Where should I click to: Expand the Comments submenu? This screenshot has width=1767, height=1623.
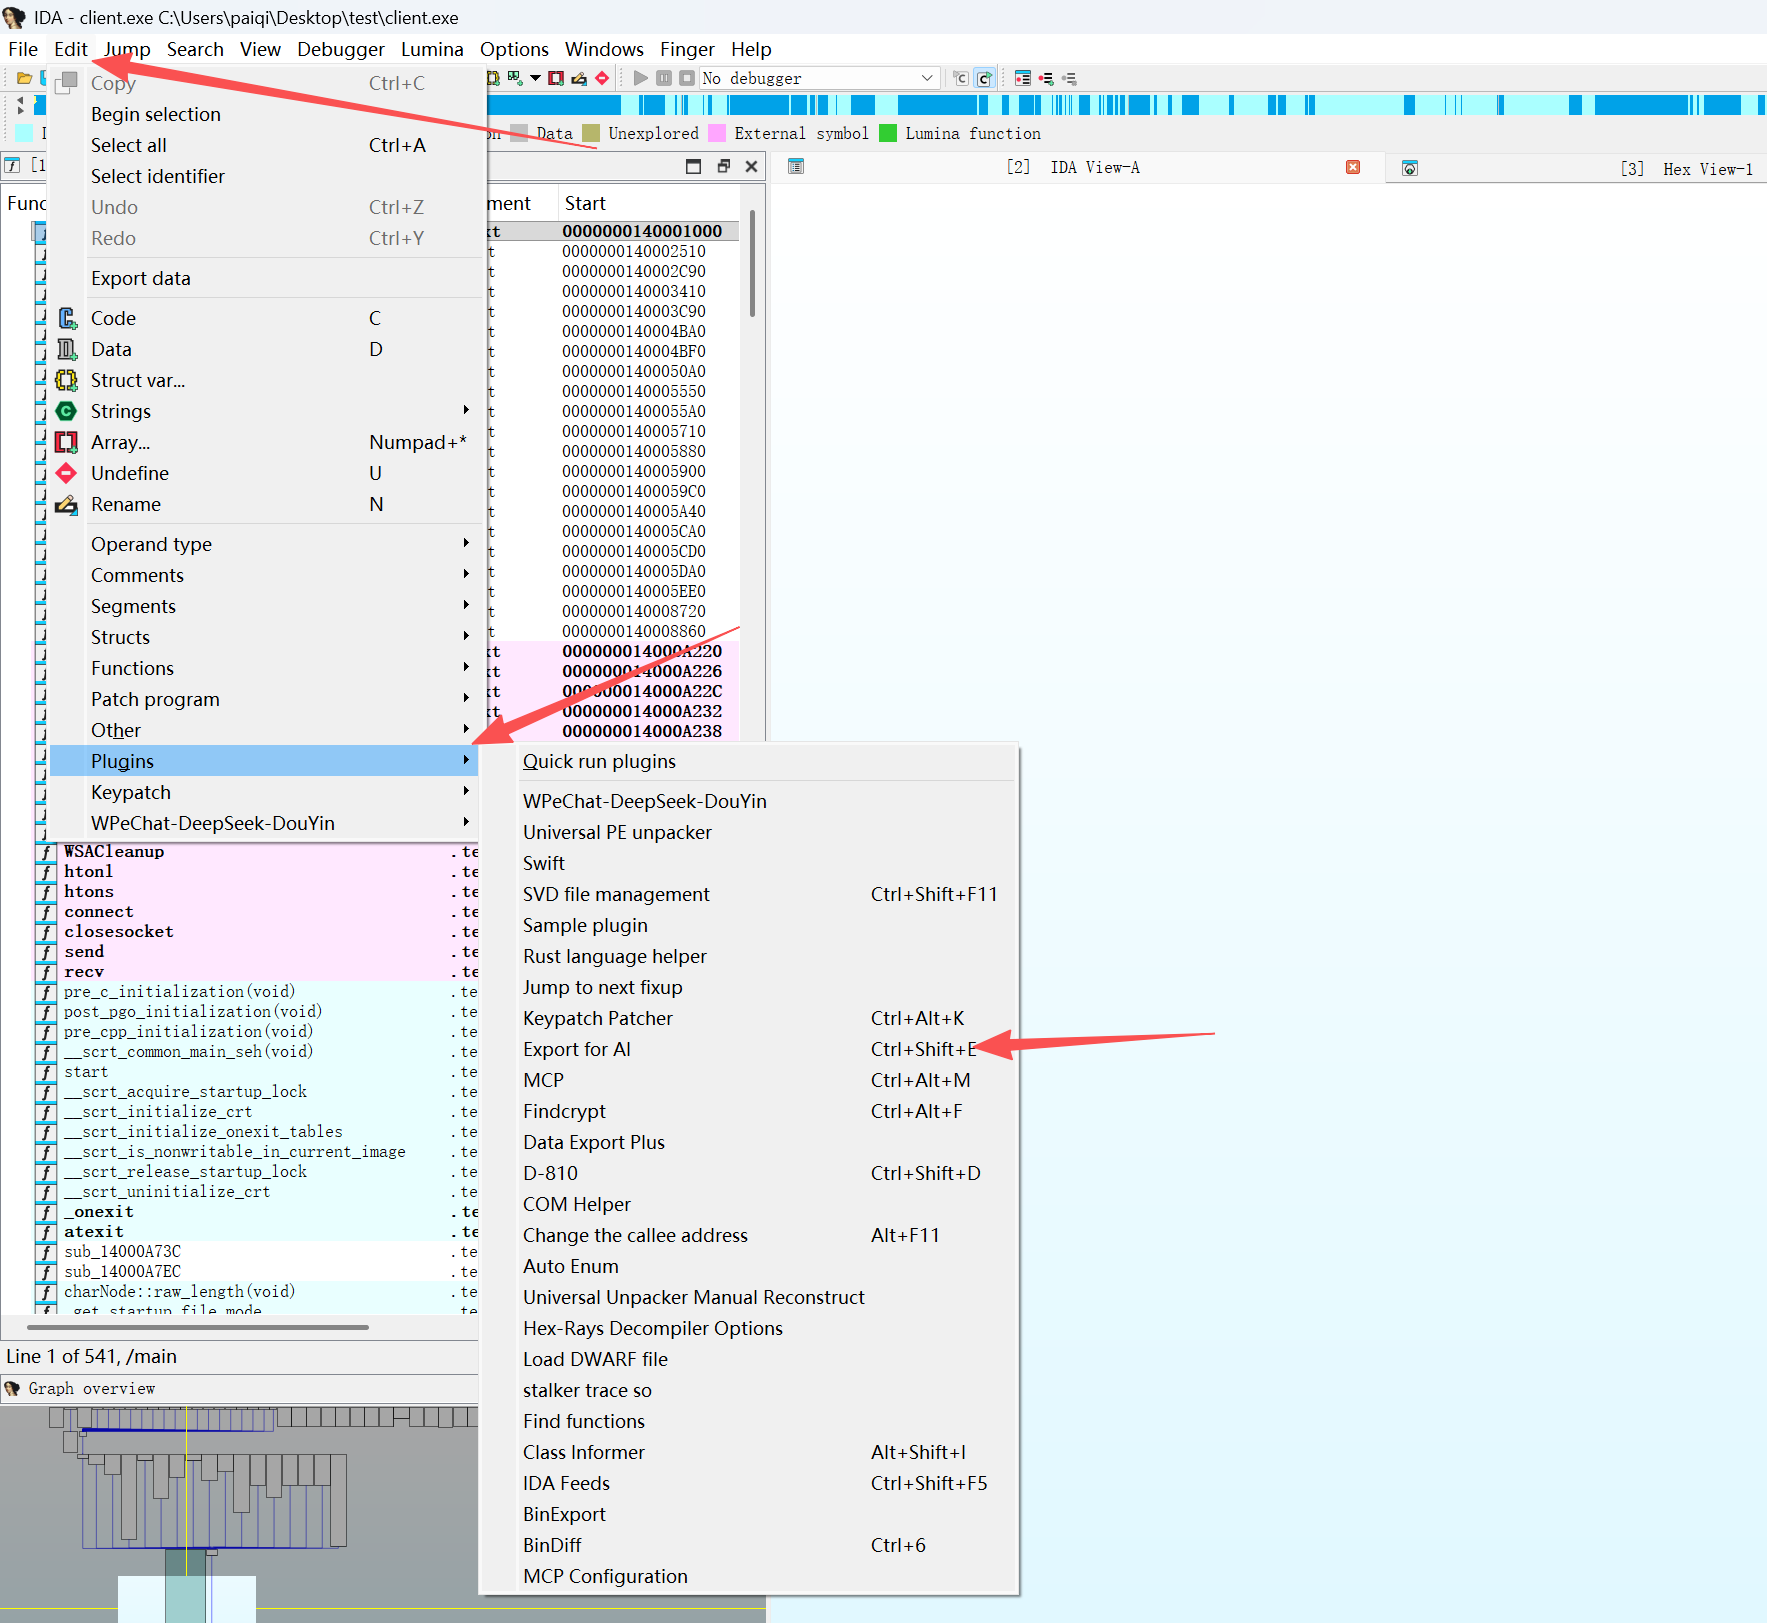click(x=268, y=575)
